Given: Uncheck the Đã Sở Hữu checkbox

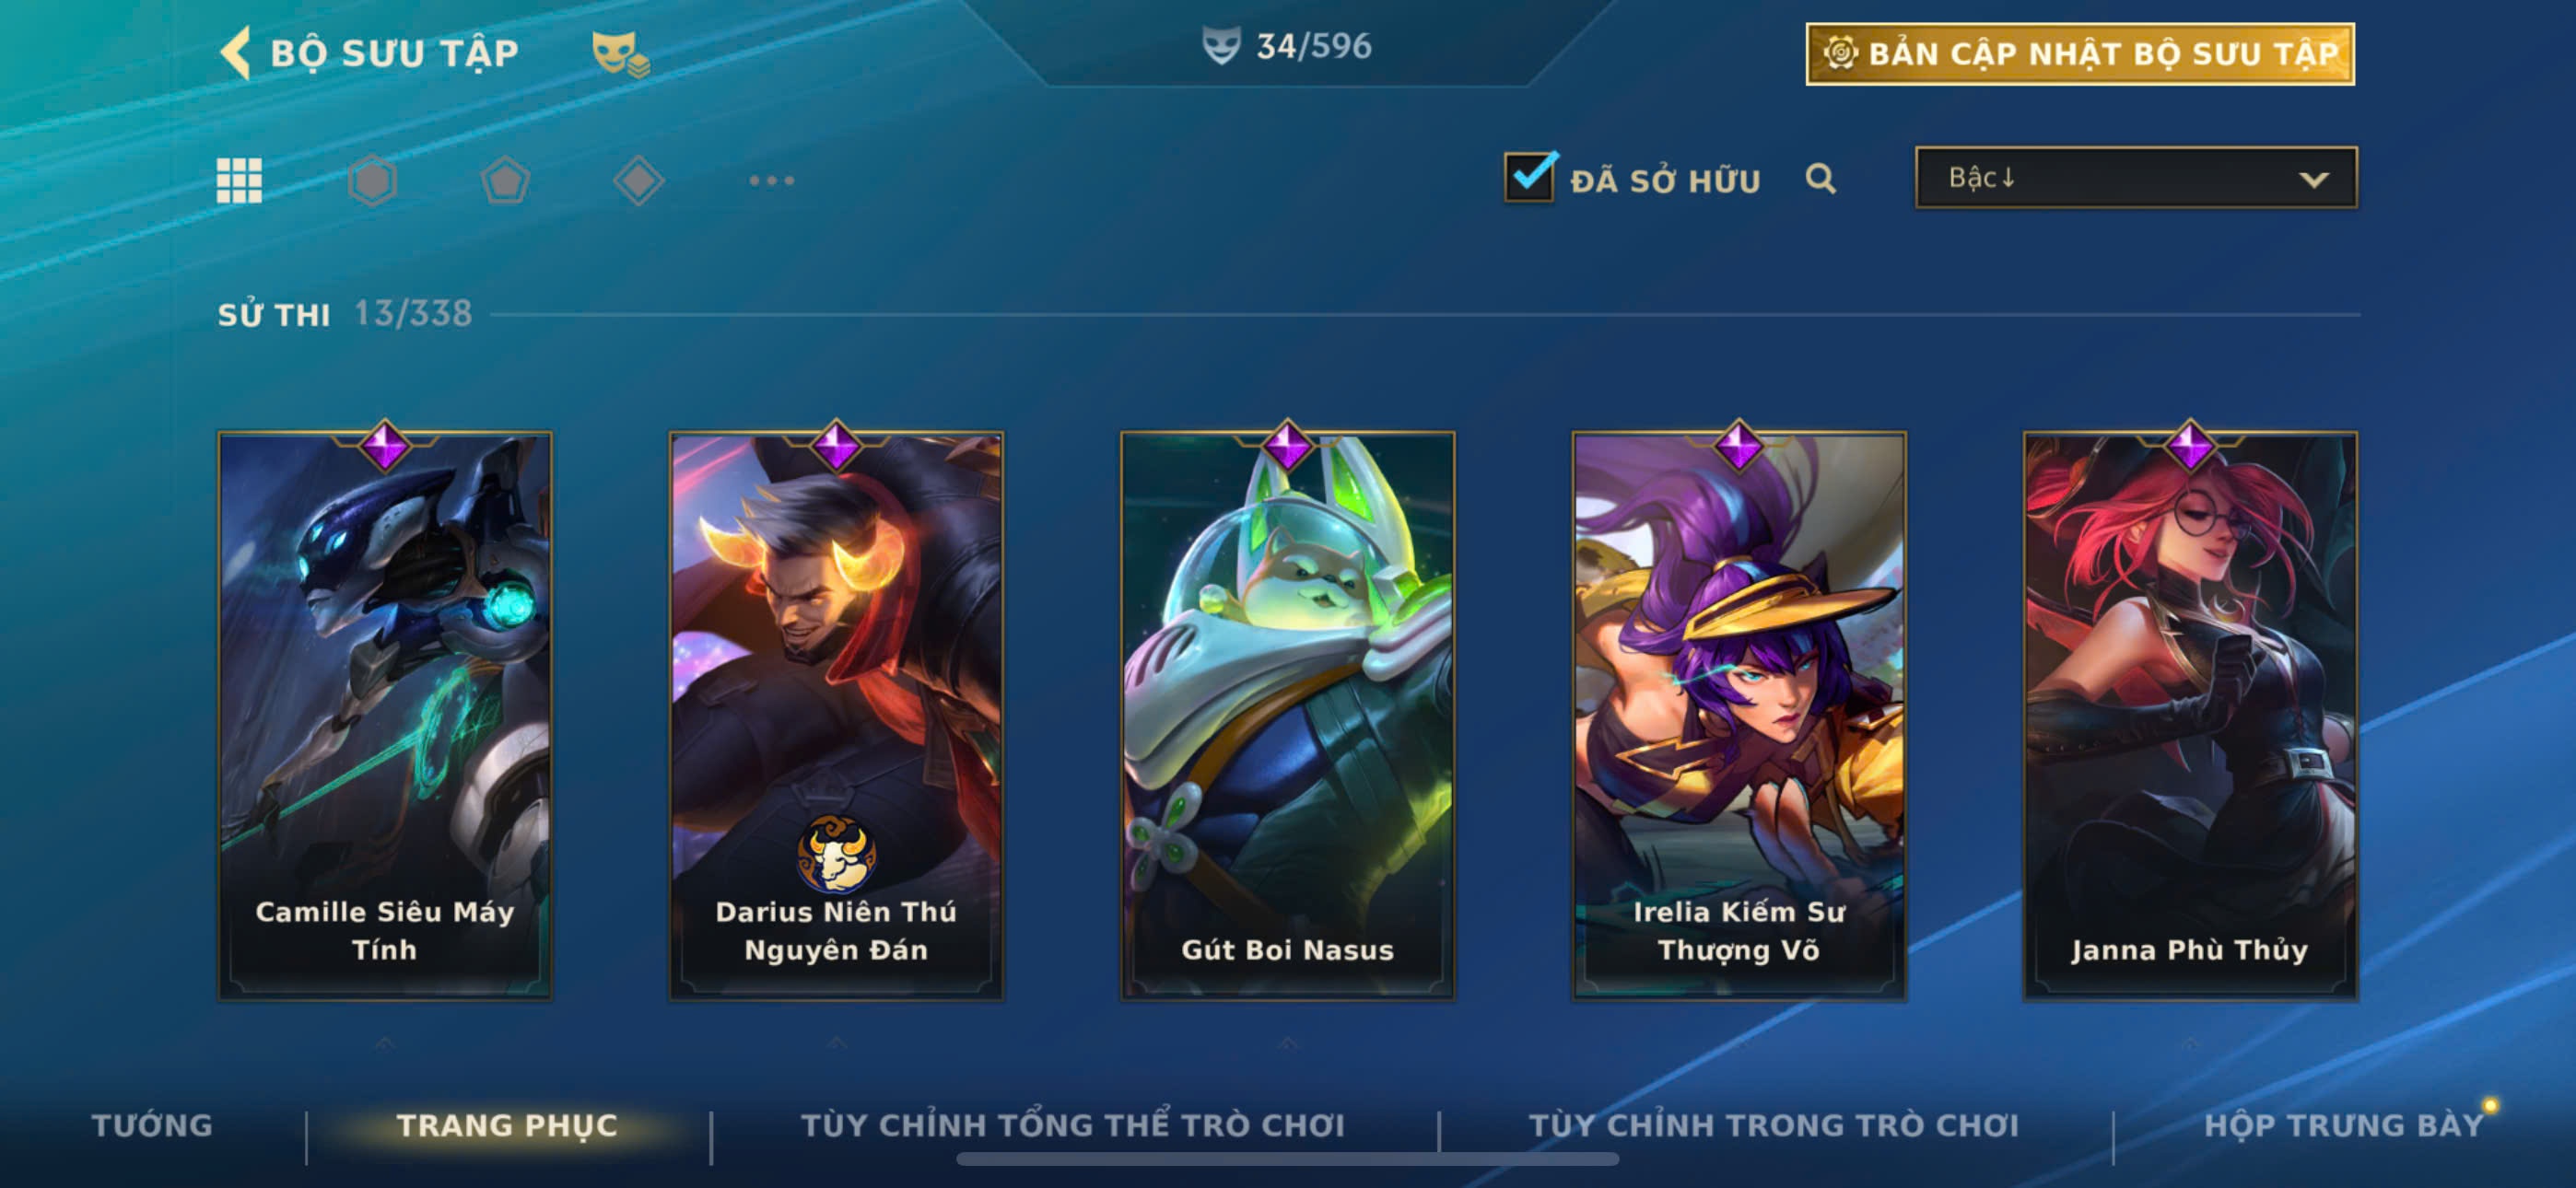Looking at the screenshot, I should point(1530,177).
